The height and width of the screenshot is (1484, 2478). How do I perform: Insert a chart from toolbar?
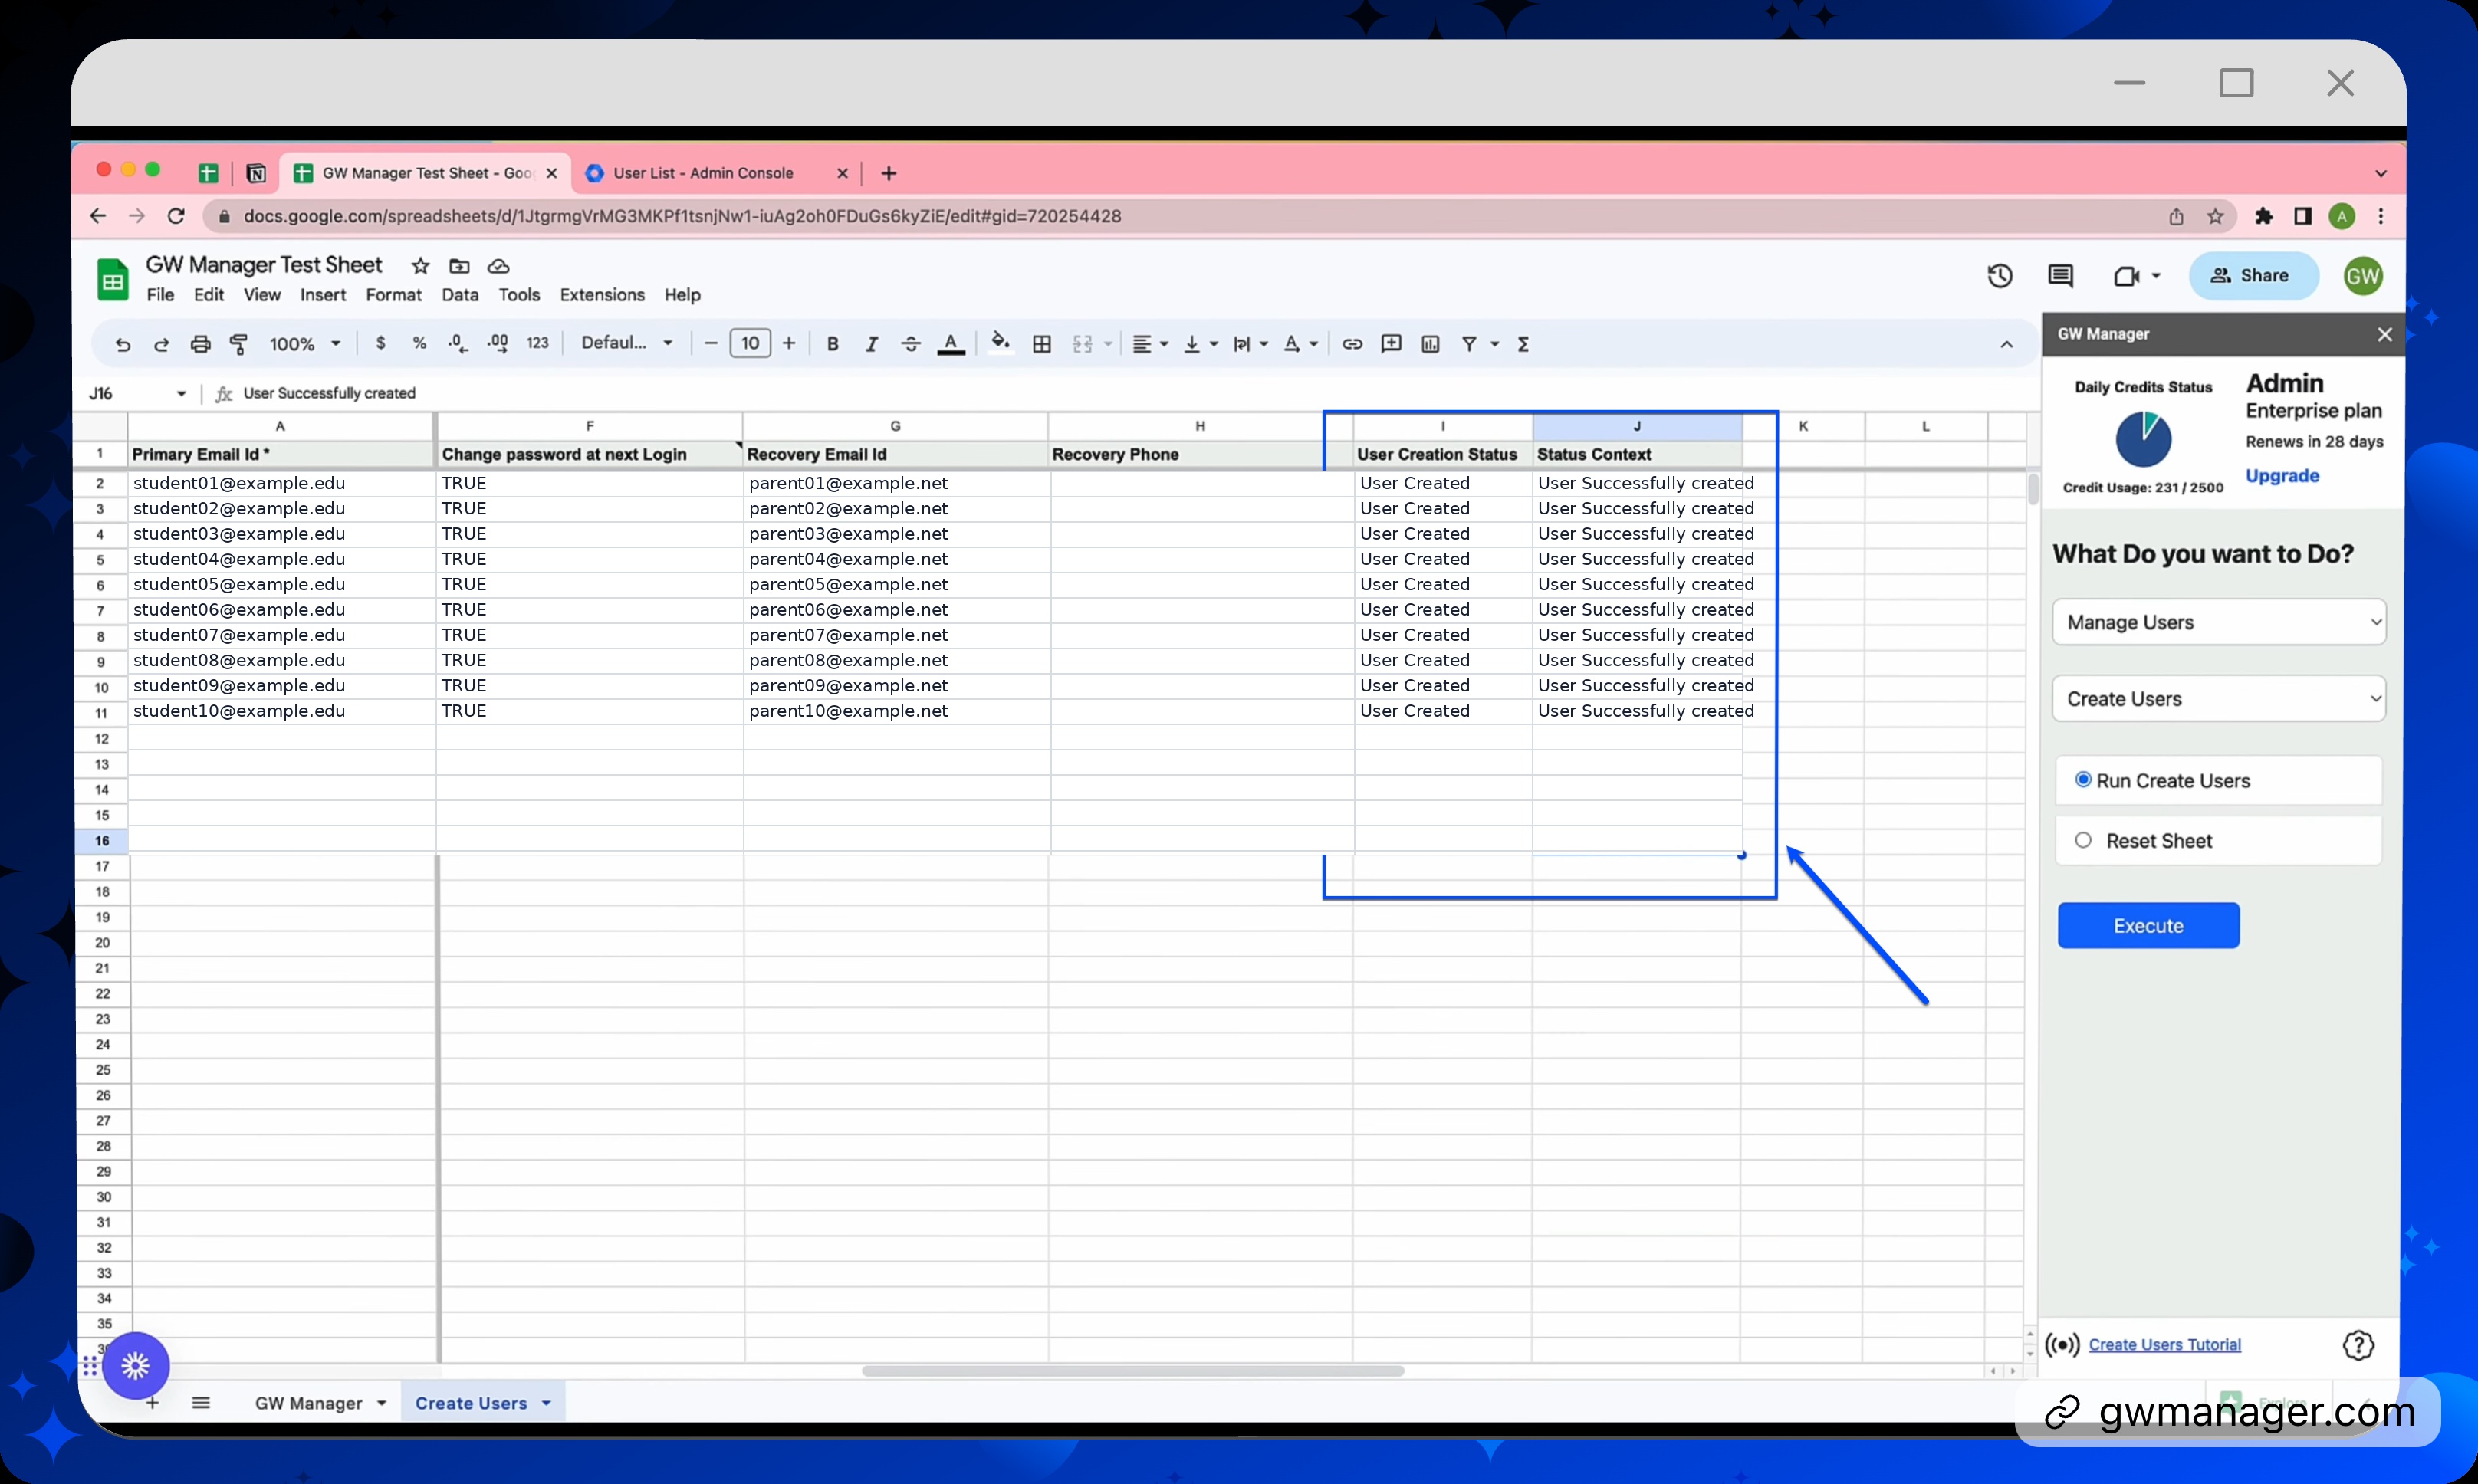tap(1430, 344)
